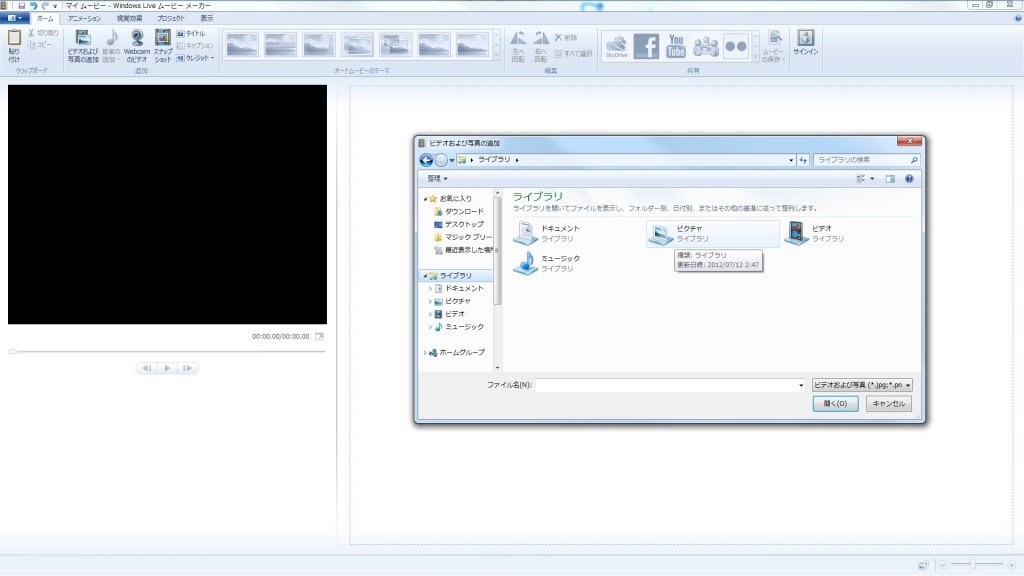Screen dimensions: 1024x576
Task: Toggle the preview pane icon in dialog
Action: [x=889, y=178]
